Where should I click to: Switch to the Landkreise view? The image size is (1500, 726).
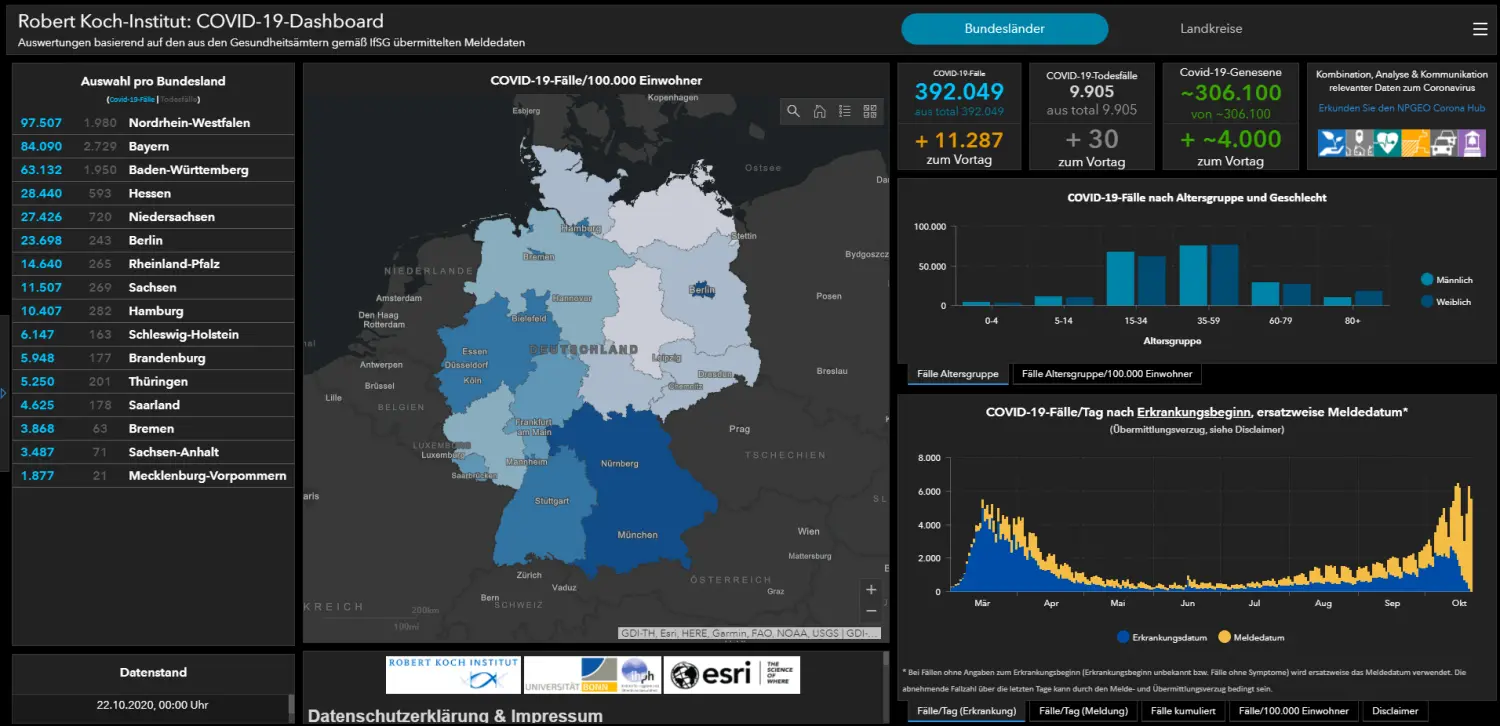[1211, 28]
